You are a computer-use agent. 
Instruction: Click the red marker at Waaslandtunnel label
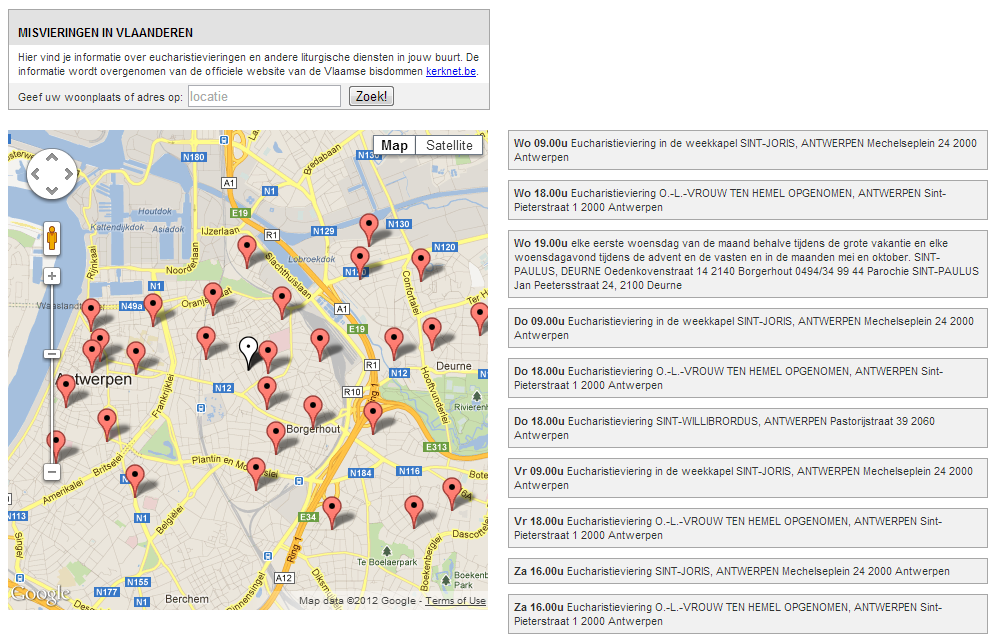[91, 313]
